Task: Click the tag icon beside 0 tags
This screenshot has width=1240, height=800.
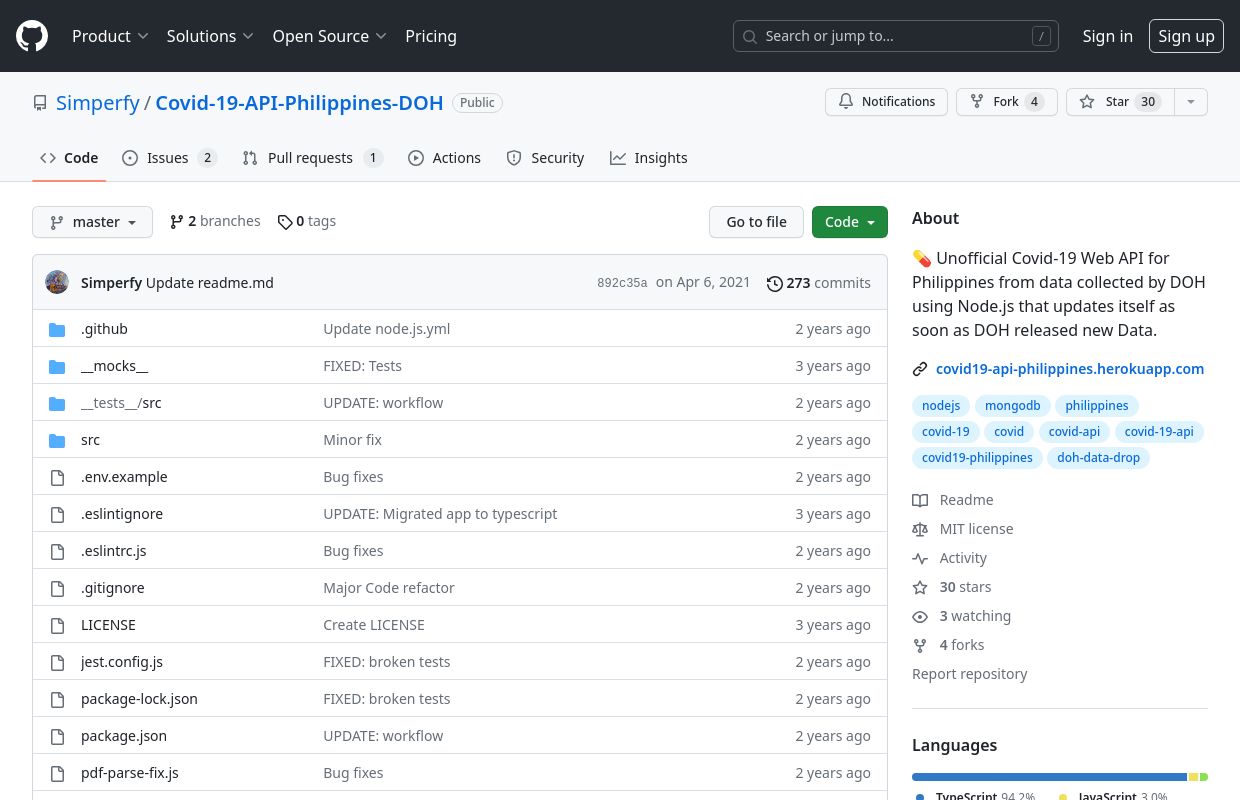Action: 285,222
